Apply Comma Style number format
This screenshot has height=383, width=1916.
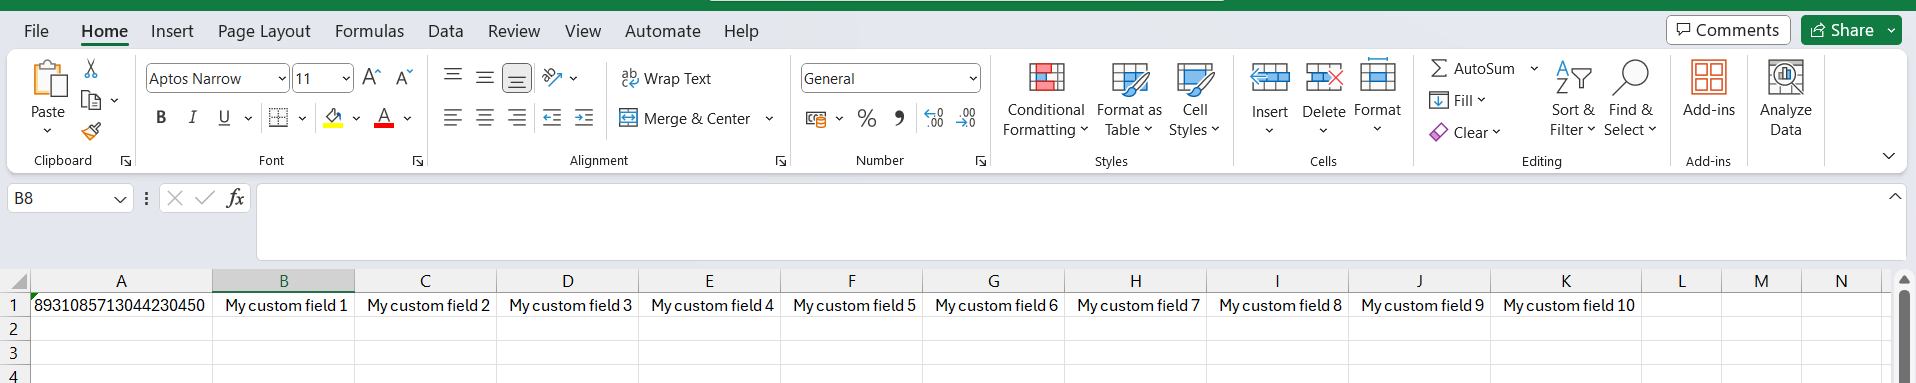tap(900, 118)
